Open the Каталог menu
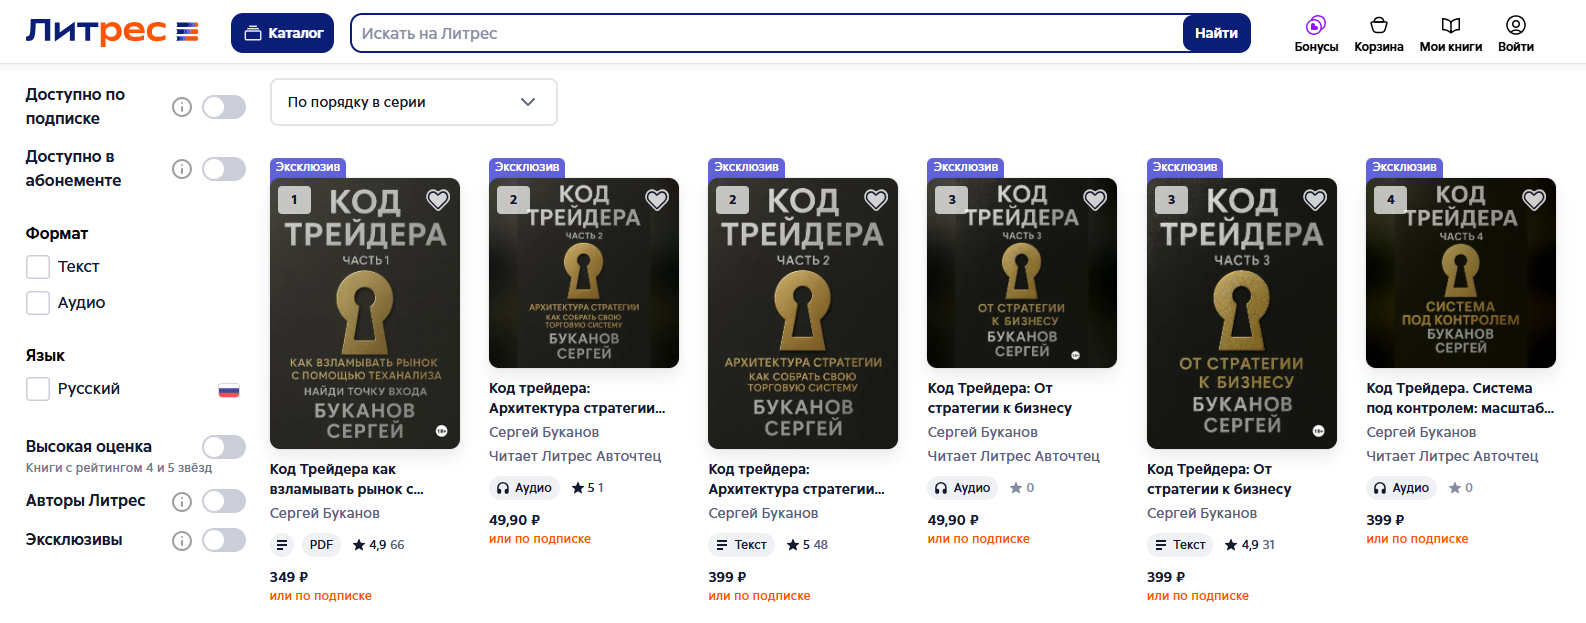This screenshot has width=1586, height=623. click(x=283, y=33)
